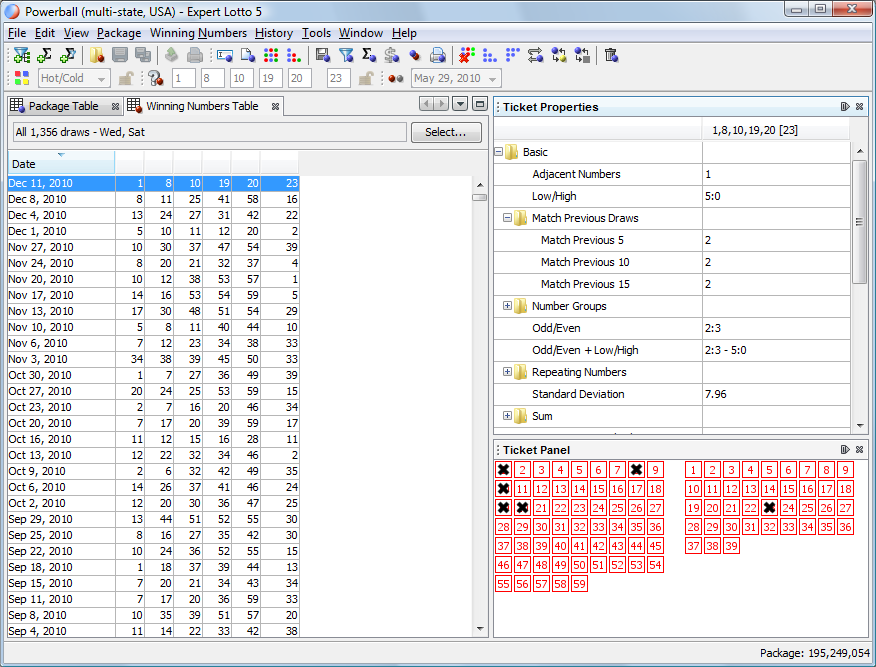Click the Select... button

[446, 132]
